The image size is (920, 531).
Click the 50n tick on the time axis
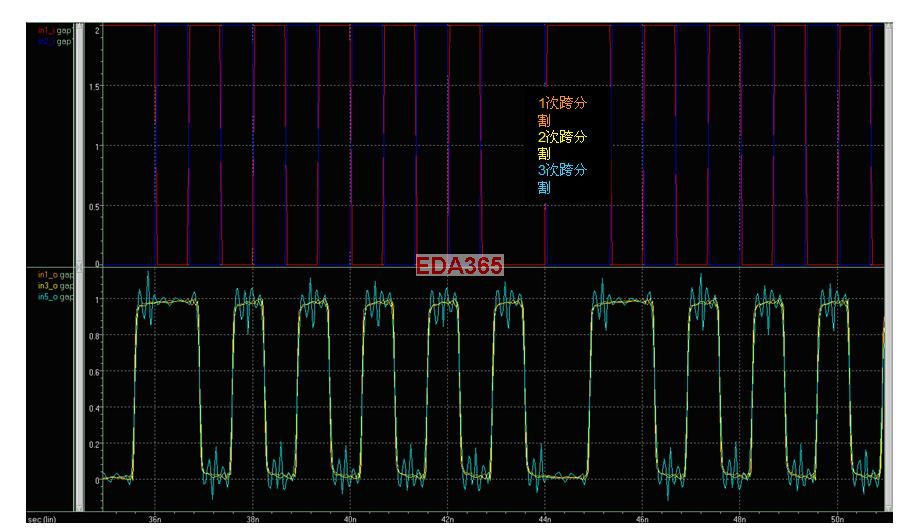tap(837, 519)
